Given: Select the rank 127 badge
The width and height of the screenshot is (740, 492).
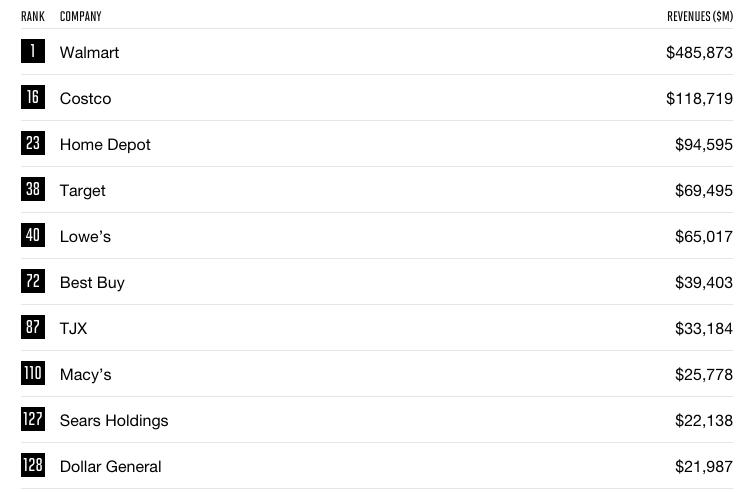Looking at the screenshot, I should pyautogui.click(x=33, y=419).
